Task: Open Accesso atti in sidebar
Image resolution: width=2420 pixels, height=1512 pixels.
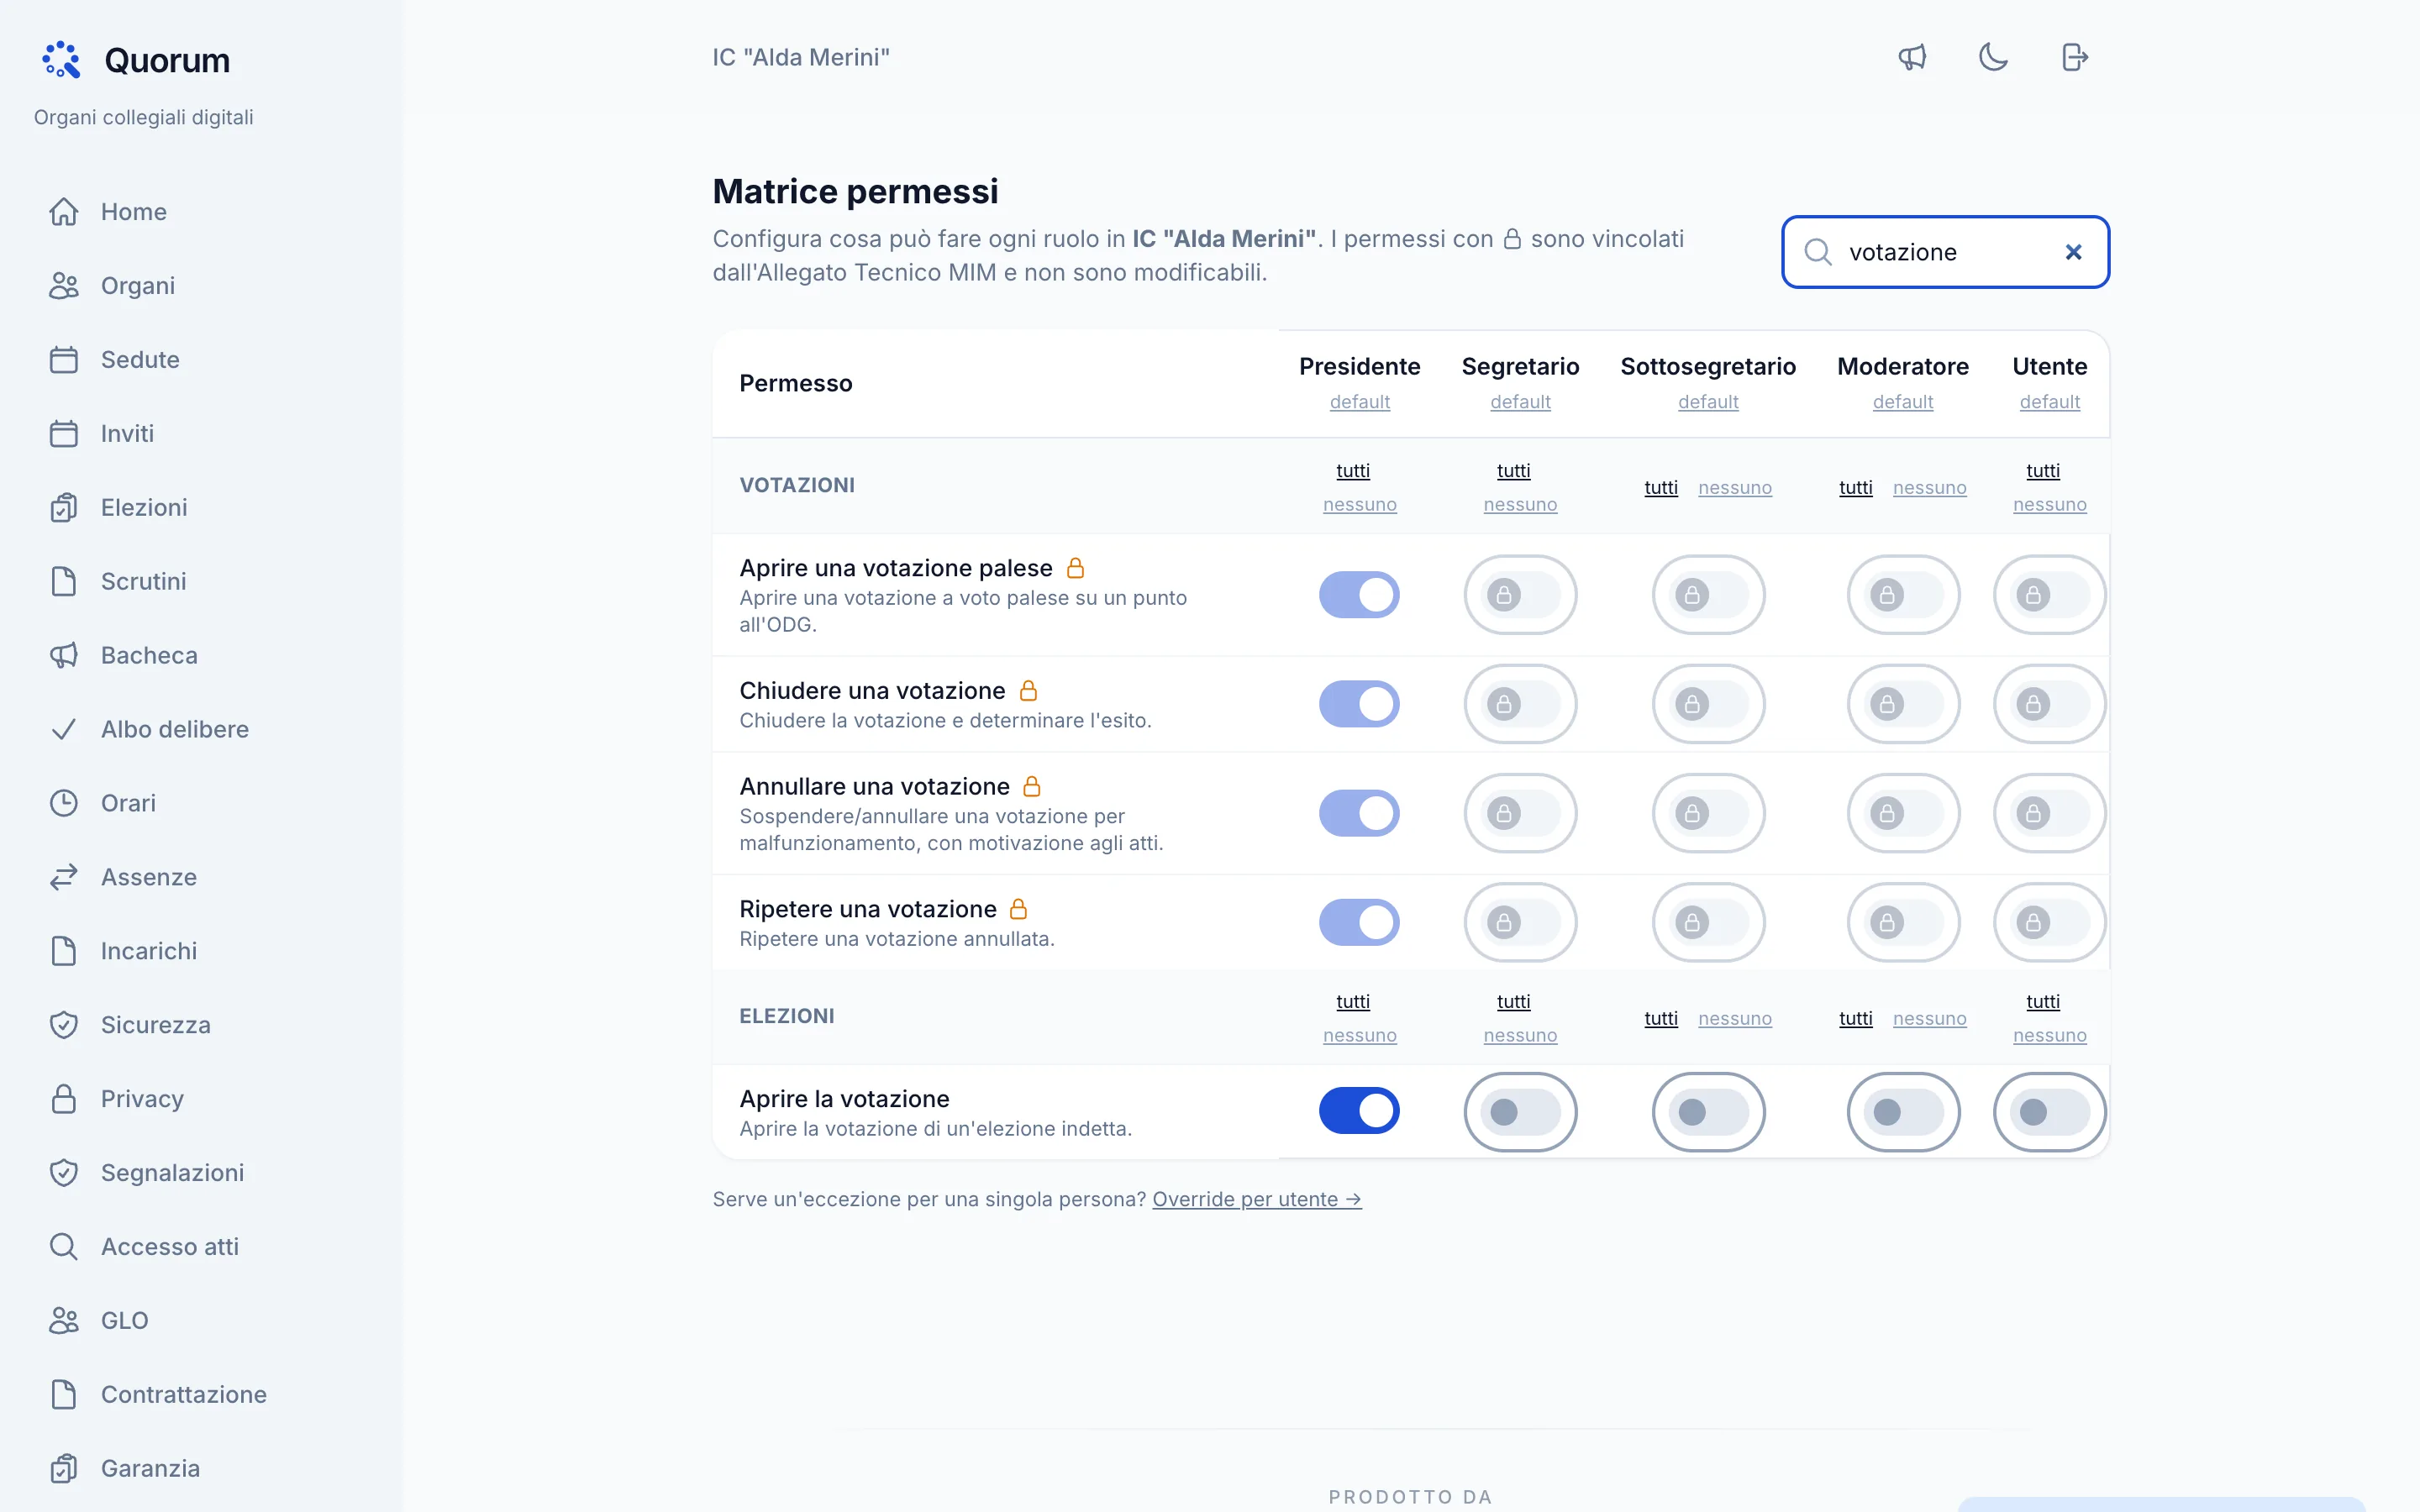Action: coord(202,1248)
